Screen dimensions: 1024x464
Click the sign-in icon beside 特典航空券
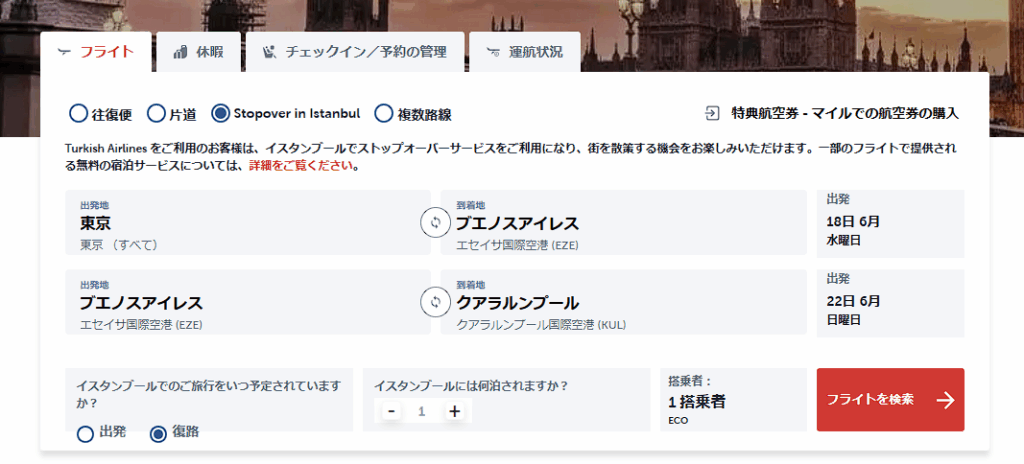click(x=712, y=113)
